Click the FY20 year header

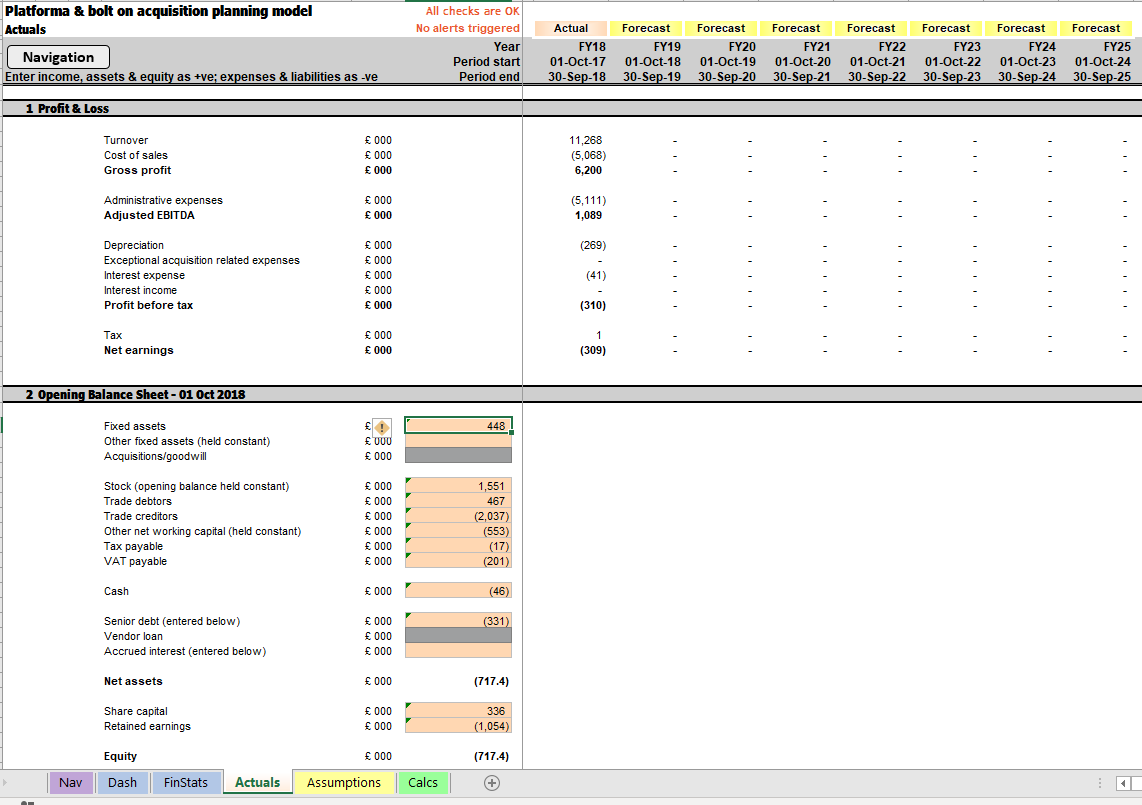(x=742, y=47)
